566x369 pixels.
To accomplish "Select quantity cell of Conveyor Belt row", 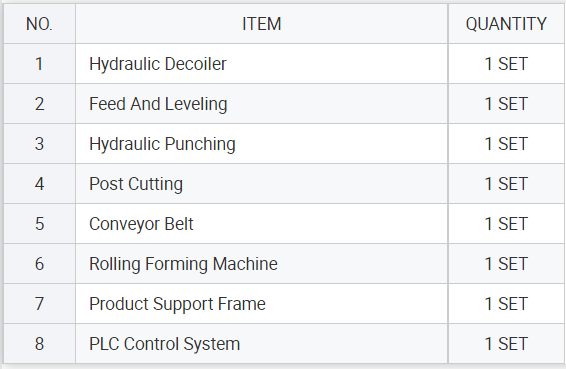I will 506,224.
